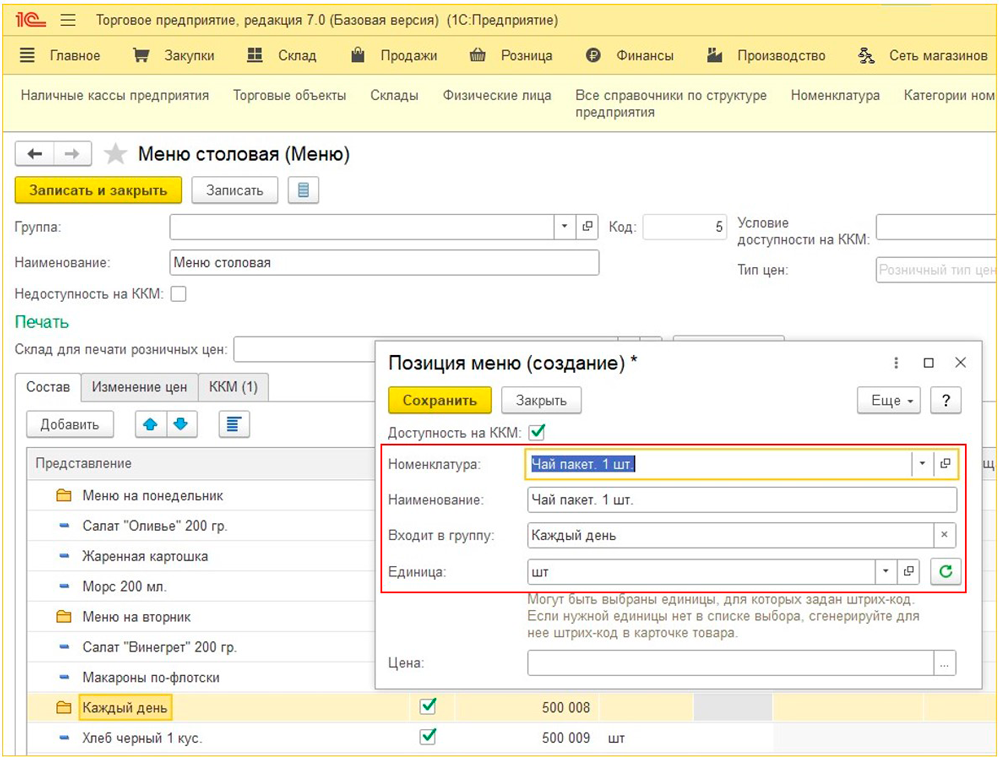
Task: Open the hamburger main menu icon
Action: 68,20
